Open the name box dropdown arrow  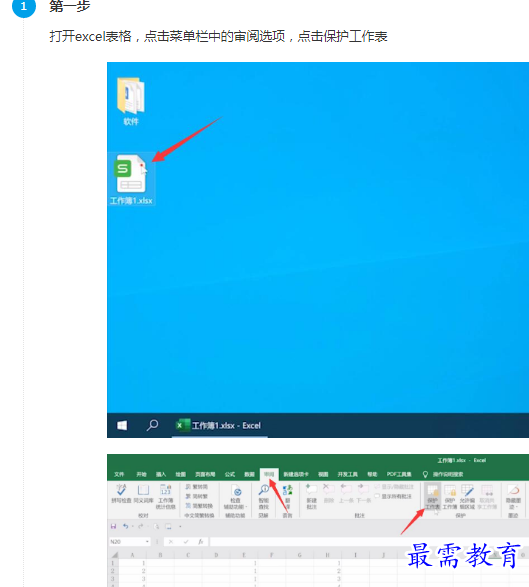[147, 542]
